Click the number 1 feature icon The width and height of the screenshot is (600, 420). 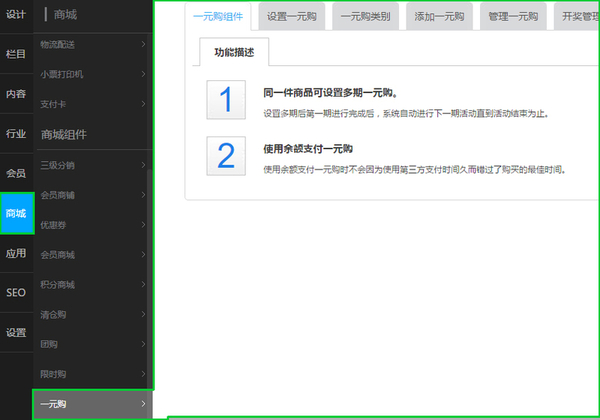pyautogui.click(x=226, y=100)
